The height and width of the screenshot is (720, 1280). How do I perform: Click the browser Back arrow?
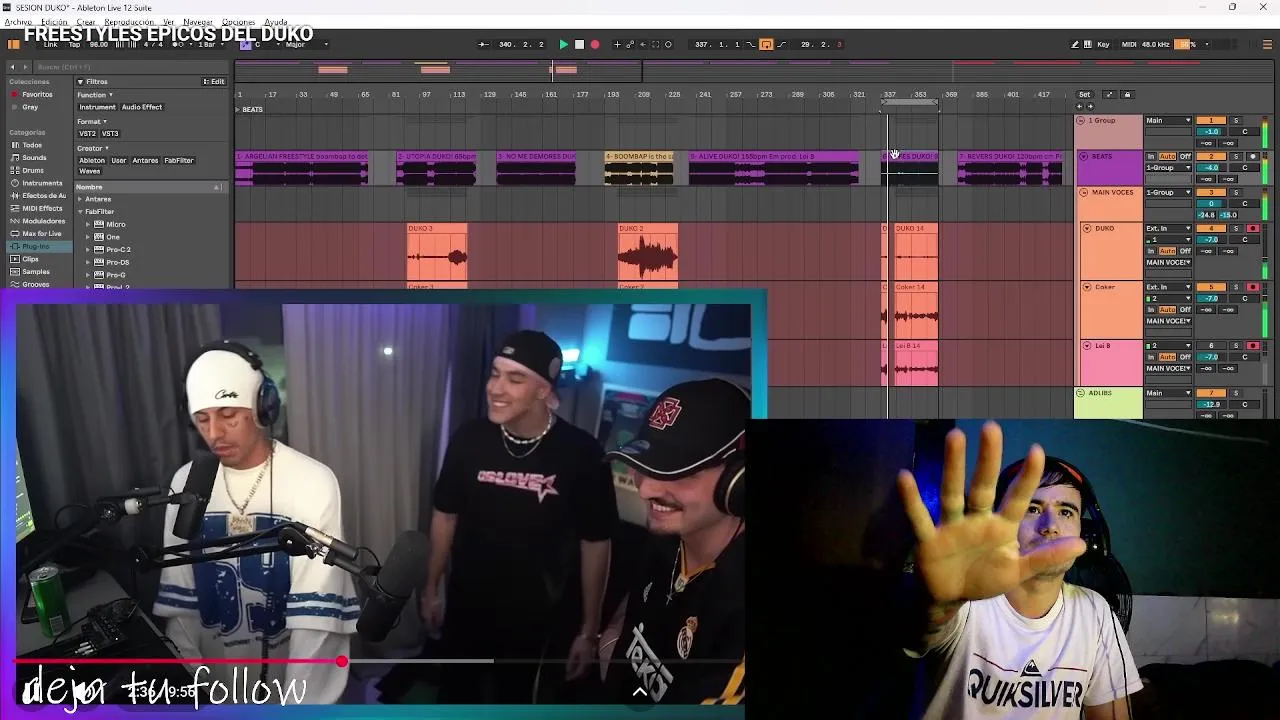click(x=12, y=67)
